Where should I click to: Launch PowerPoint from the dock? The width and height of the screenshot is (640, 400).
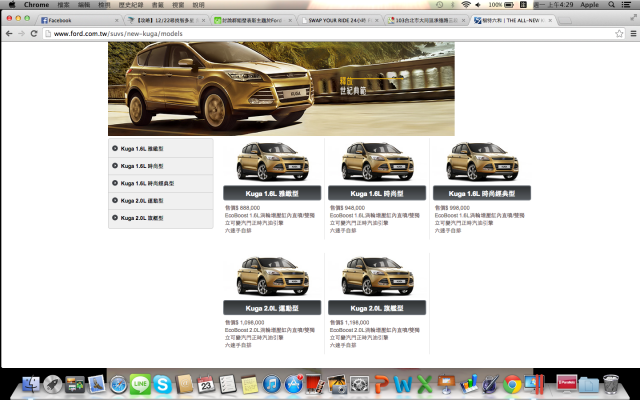pos(381,384)
